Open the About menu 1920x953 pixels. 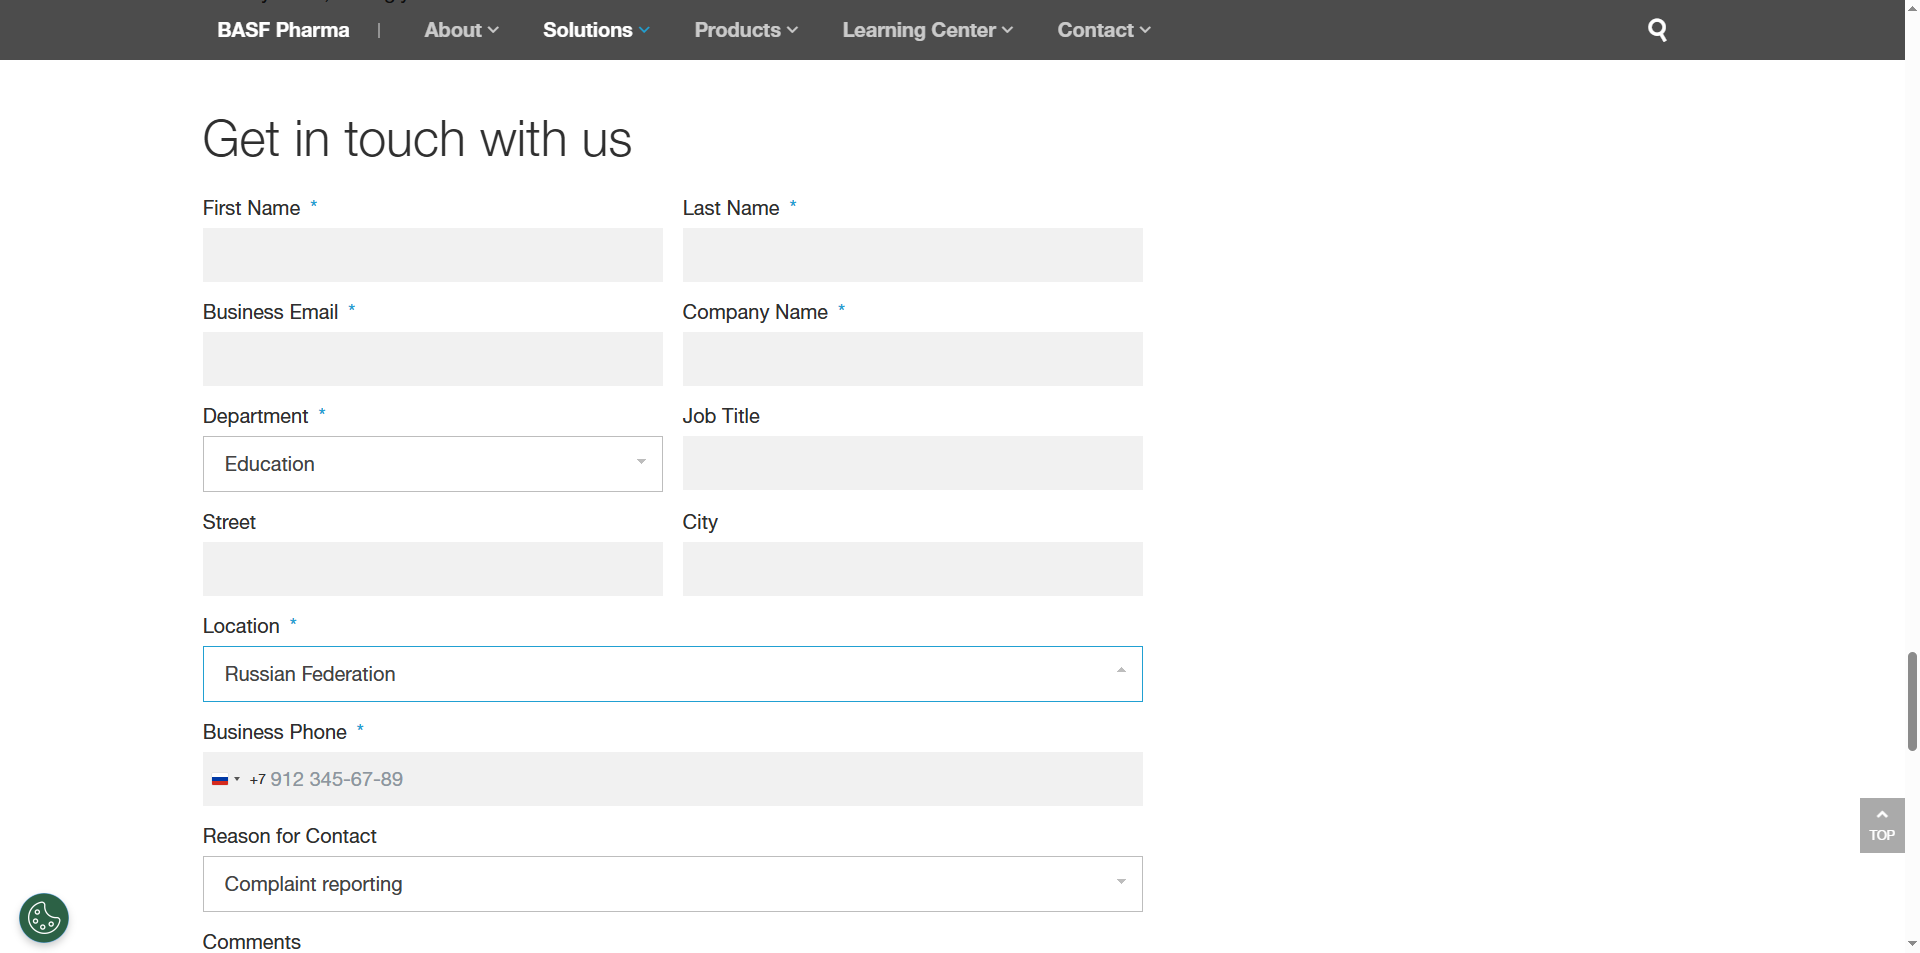pos(461,30)
